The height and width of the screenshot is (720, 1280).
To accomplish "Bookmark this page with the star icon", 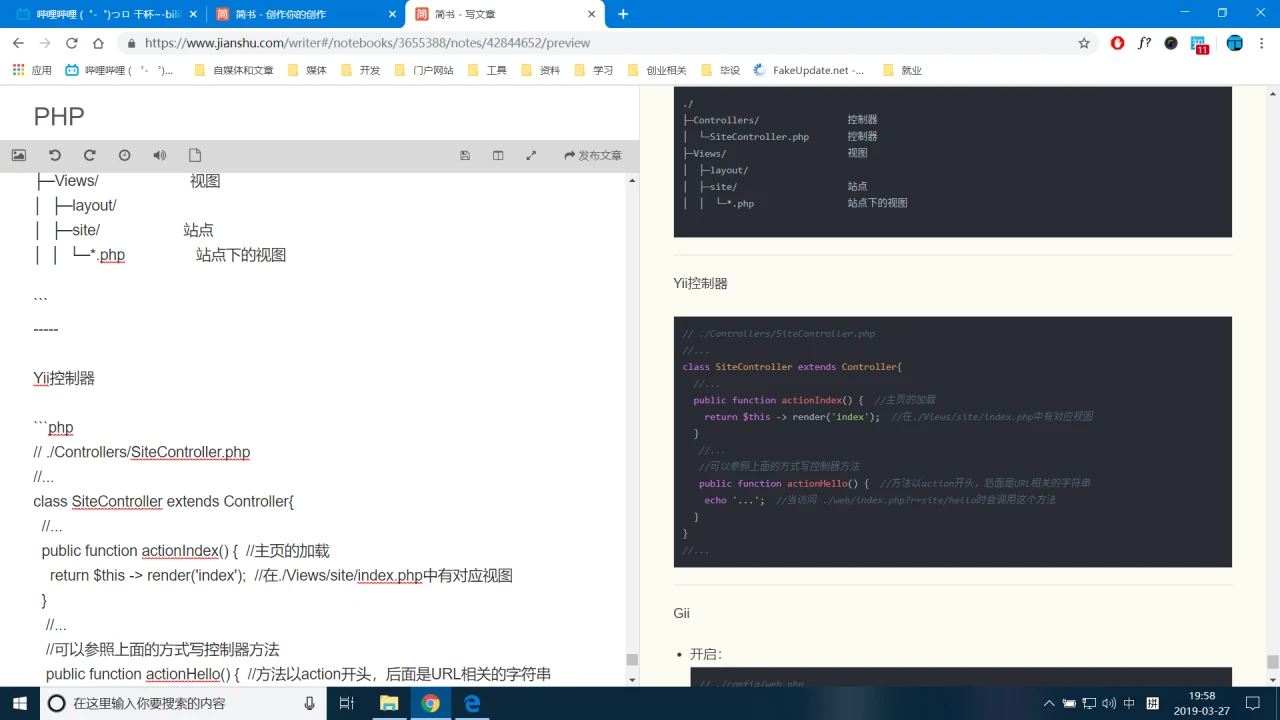I will (1084, 43).
